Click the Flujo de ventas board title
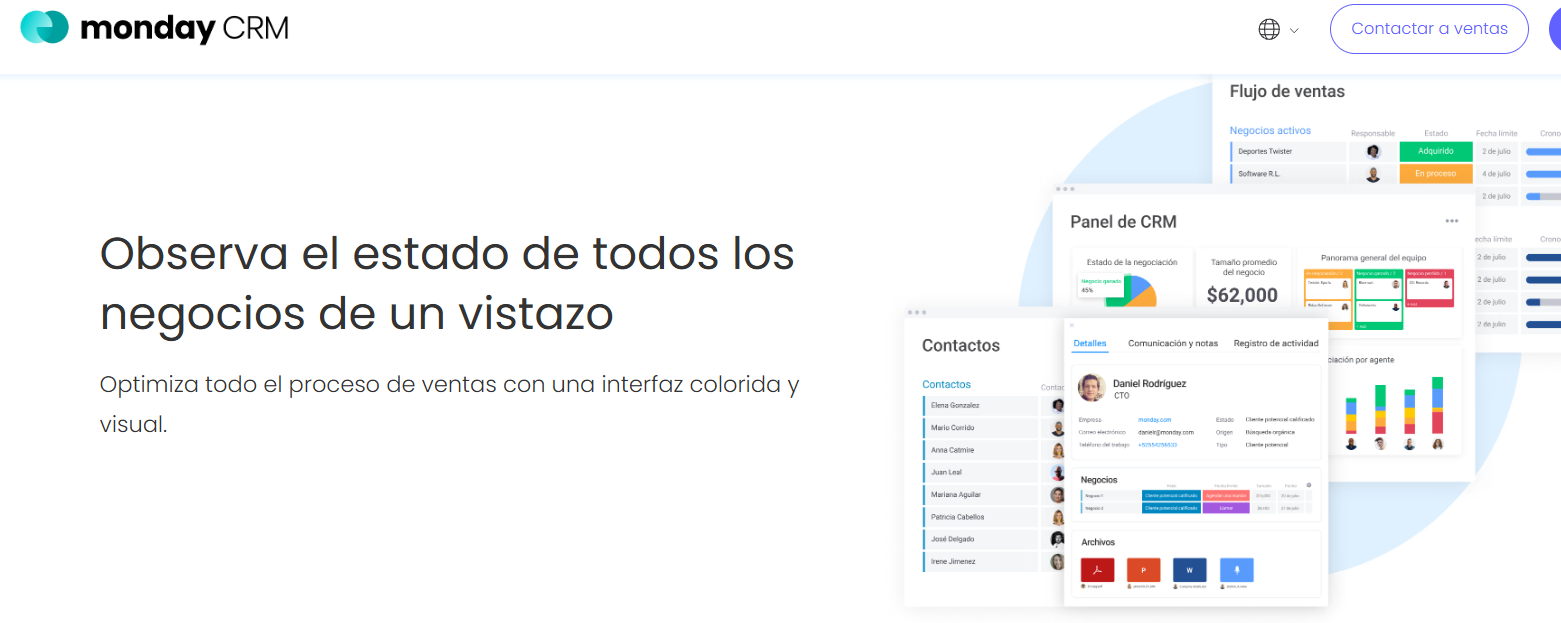Viewport: 1561px width, 623px height. click(1287, 91)
